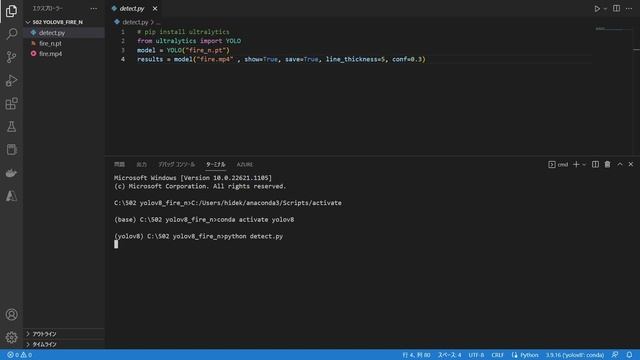Switch to the デバッグ コンソール tab
This screenshot has height=360, width=640.
tap(176, 164)
